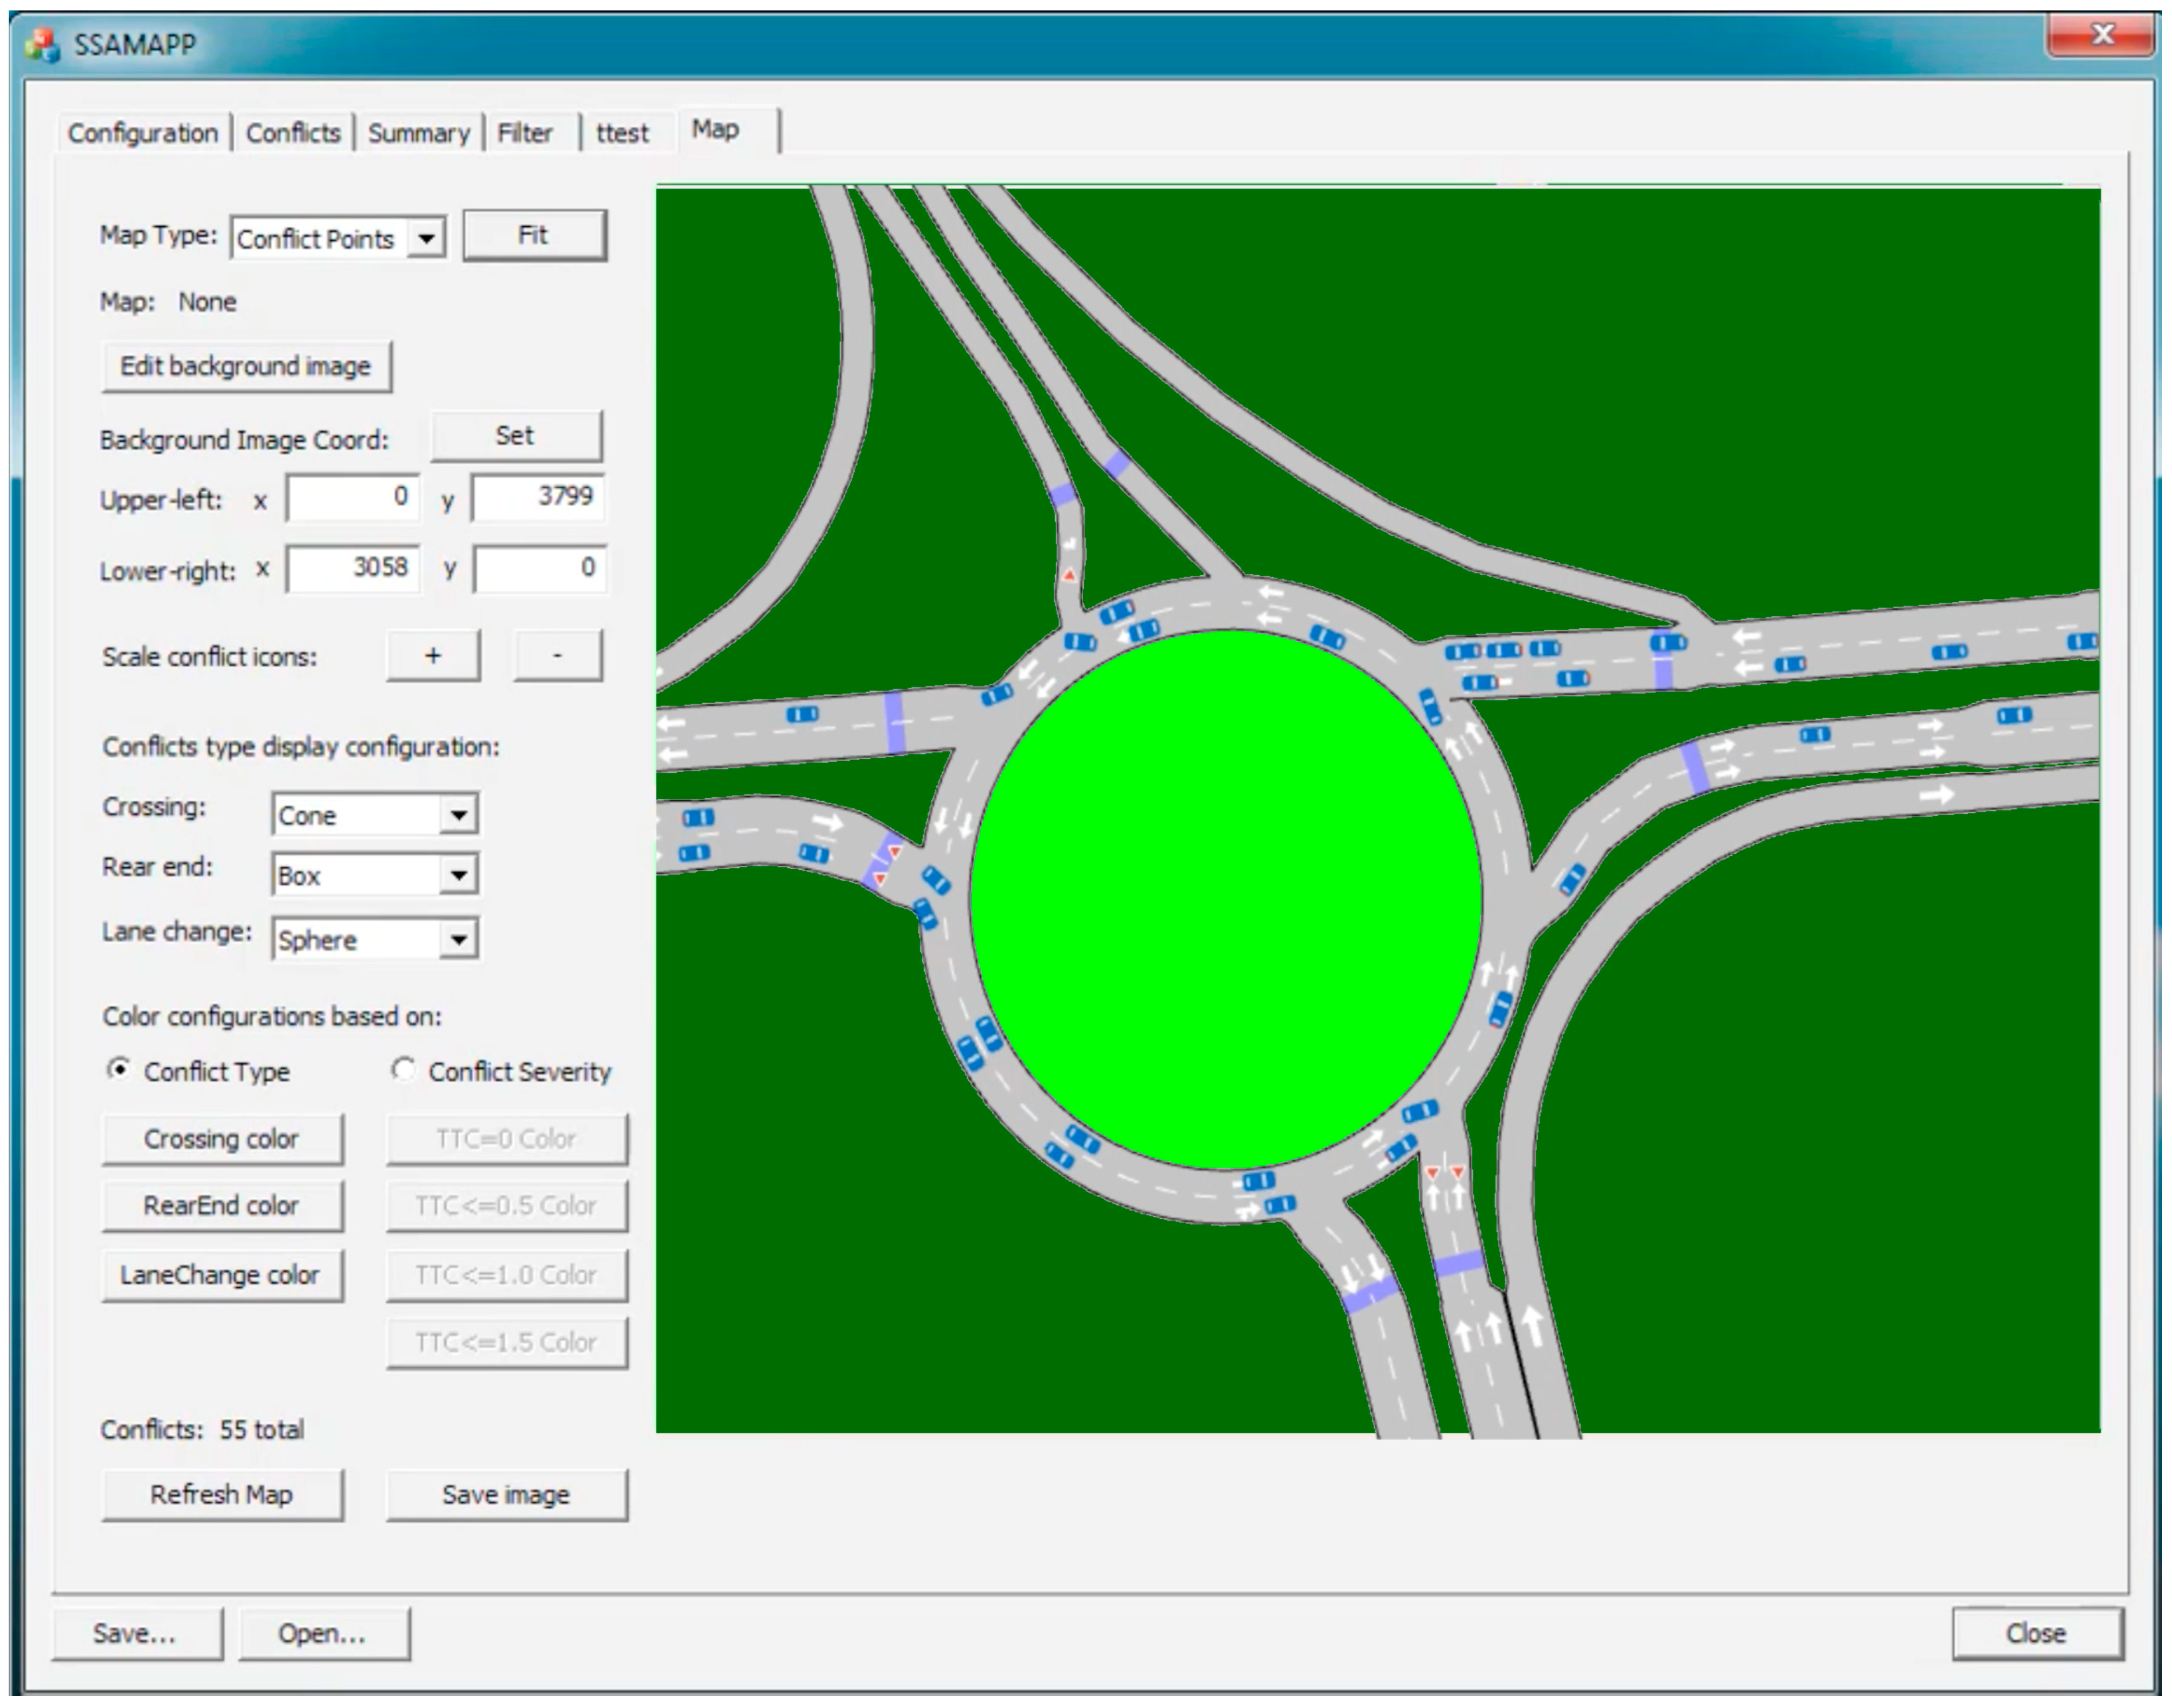Screen dimensions: 2172x1708
Task: Select the Conflict Type radio button
Action: pos(119,1070)
